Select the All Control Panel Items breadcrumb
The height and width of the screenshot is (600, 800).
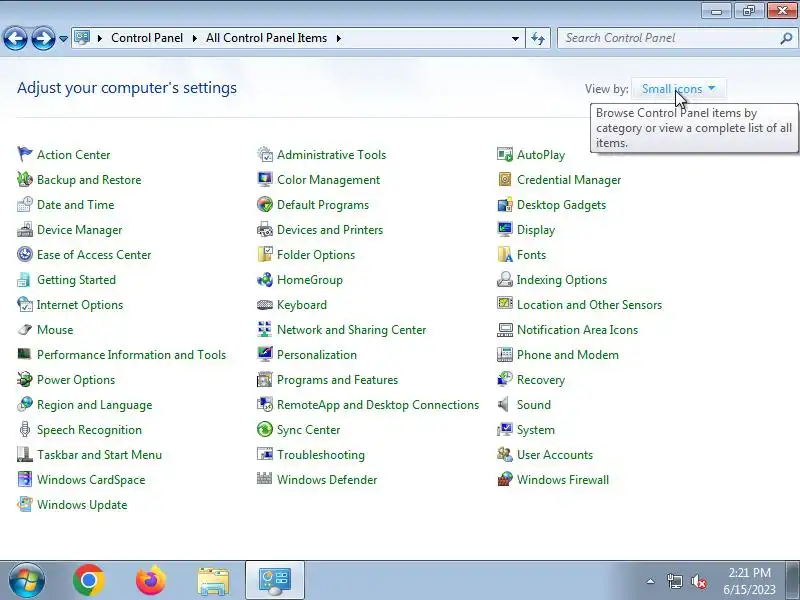click(x=266, y=38)
